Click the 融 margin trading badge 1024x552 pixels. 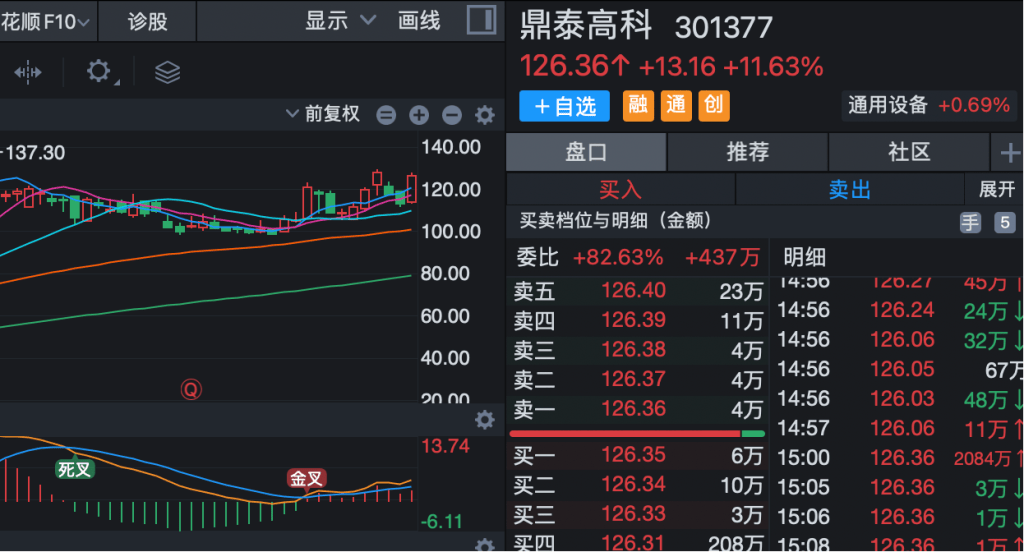[x=638, y=105]
